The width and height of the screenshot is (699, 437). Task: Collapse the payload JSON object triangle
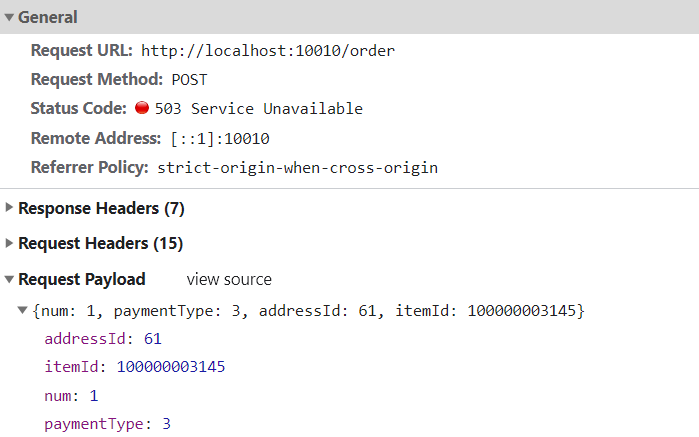(23, 311)
